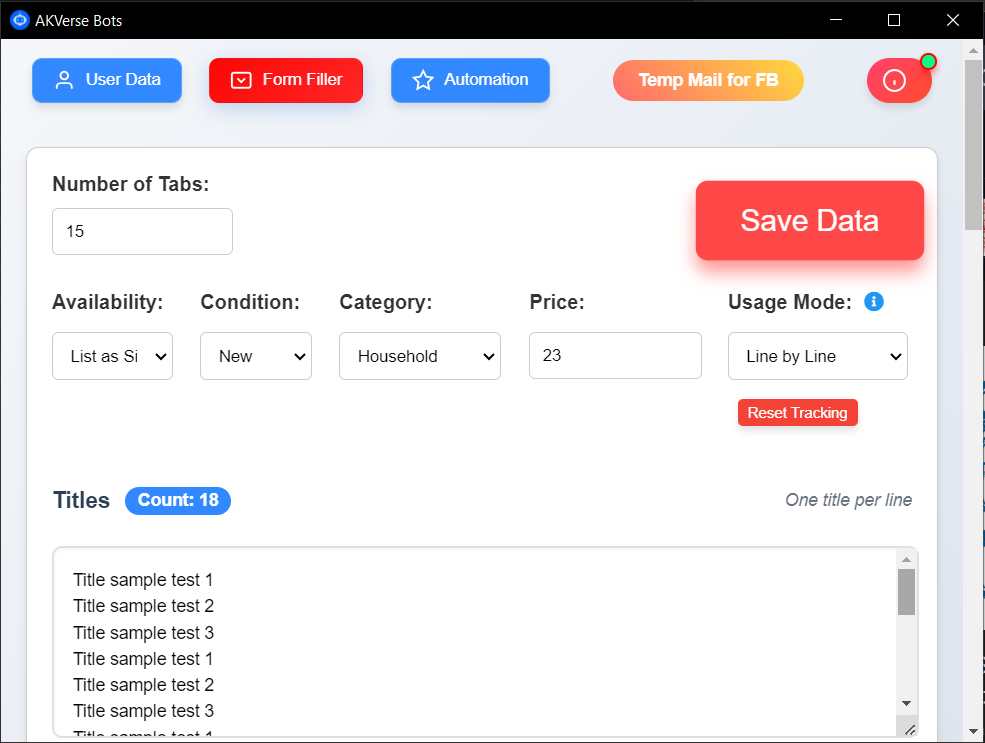Click the Count: 18 badge
This screenshot has height=743, width=985.
(x=178, y=501)
